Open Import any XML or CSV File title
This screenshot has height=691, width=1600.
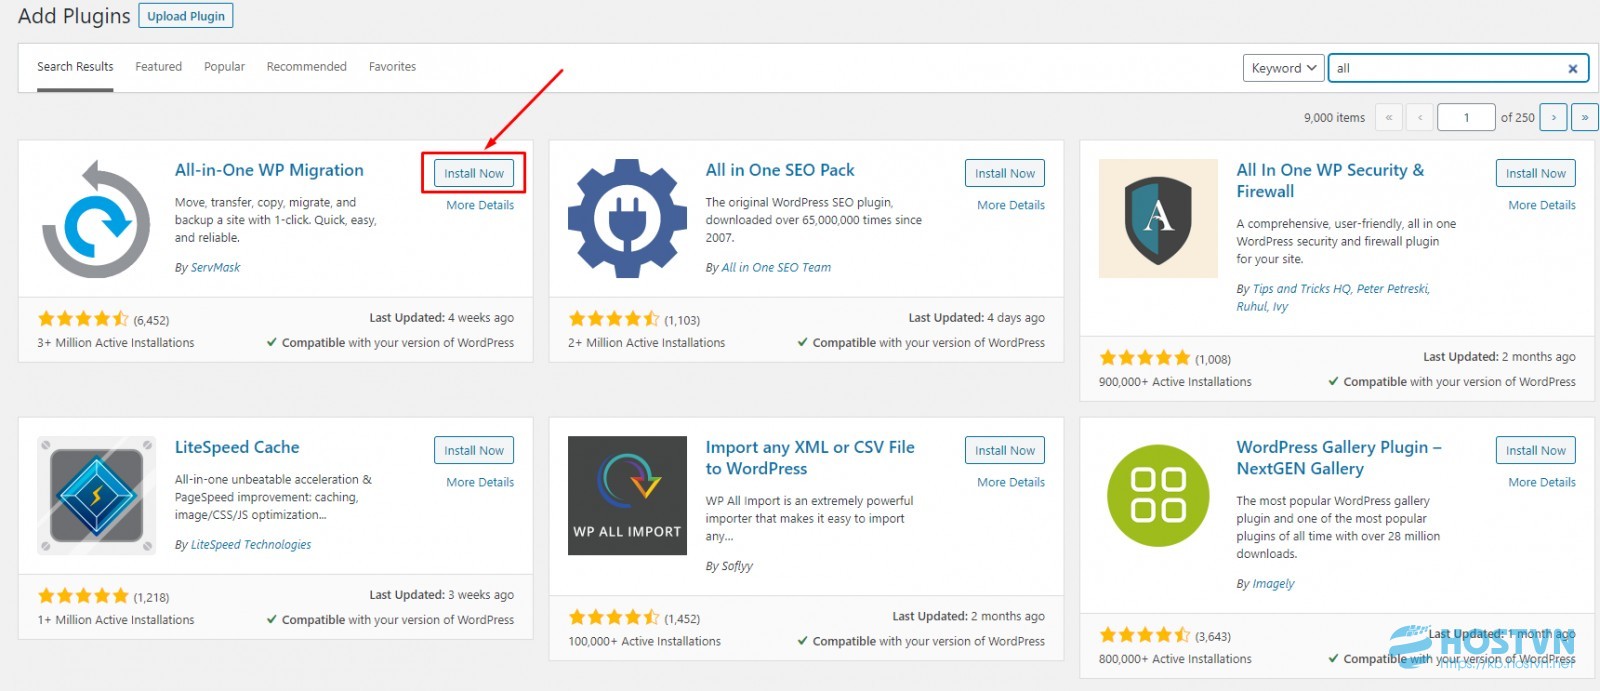click(810, 458)
